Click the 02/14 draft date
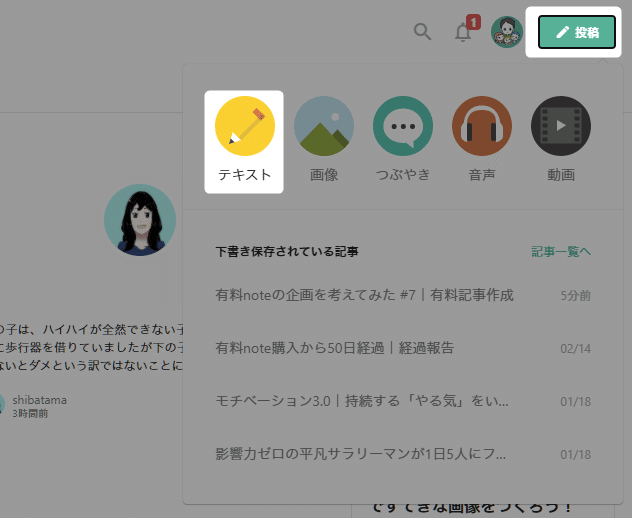632x518 pixels. [576, 348]
